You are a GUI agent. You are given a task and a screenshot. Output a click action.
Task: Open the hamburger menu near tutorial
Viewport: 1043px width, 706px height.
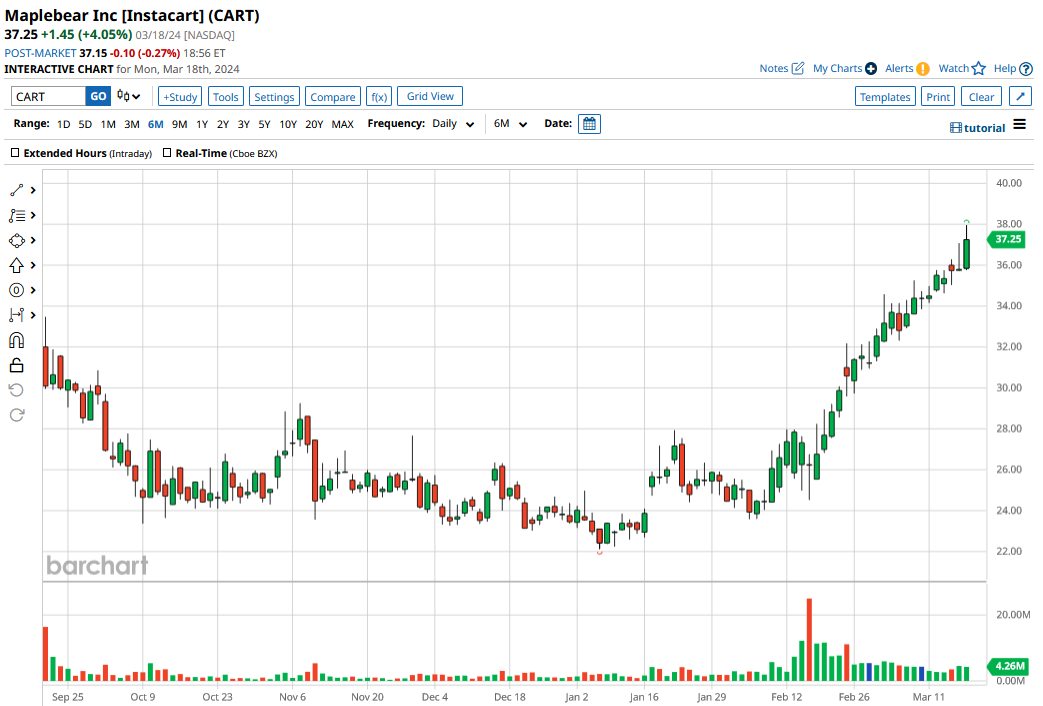[1018, 126]
